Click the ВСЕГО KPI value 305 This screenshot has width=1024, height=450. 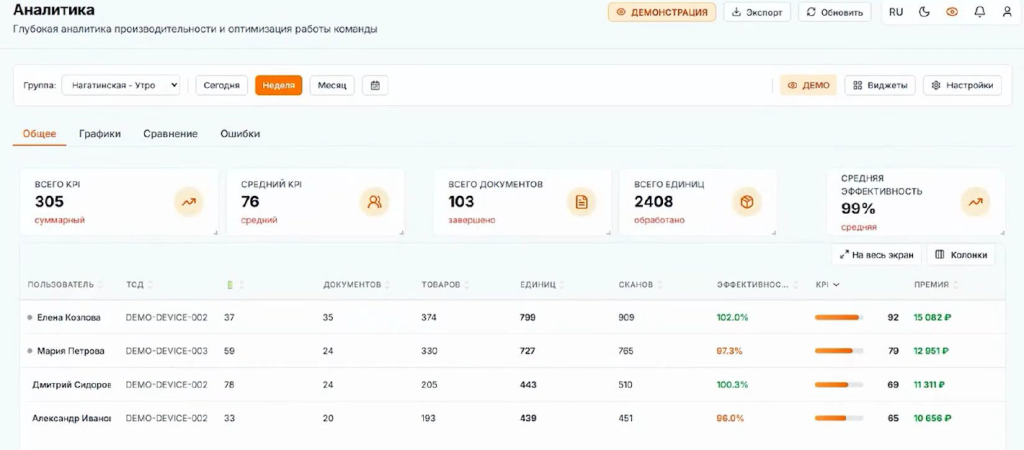click(50, 201)
